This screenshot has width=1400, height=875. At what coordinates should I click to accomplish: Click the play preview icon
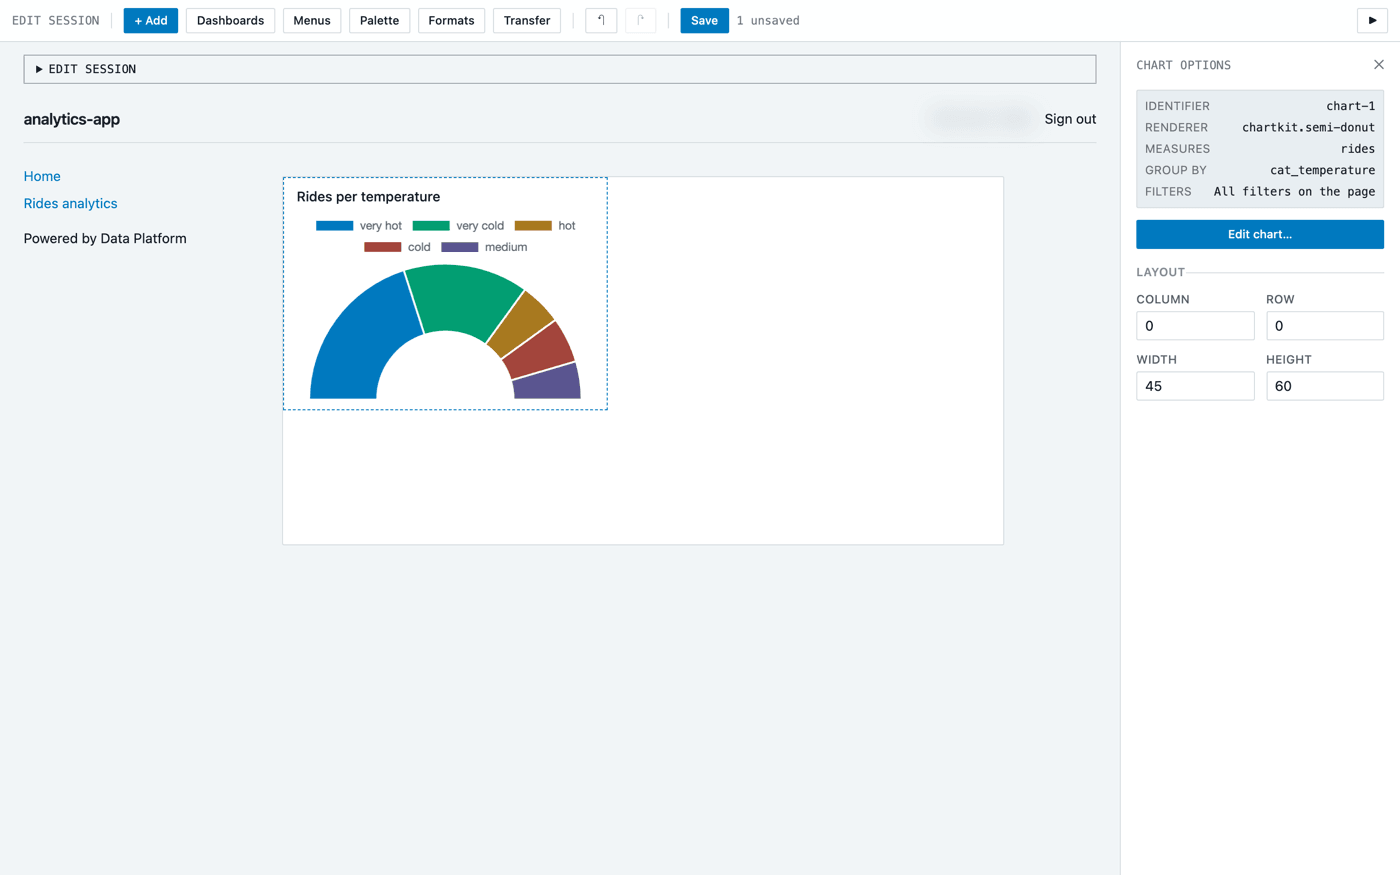(1372, 20)
